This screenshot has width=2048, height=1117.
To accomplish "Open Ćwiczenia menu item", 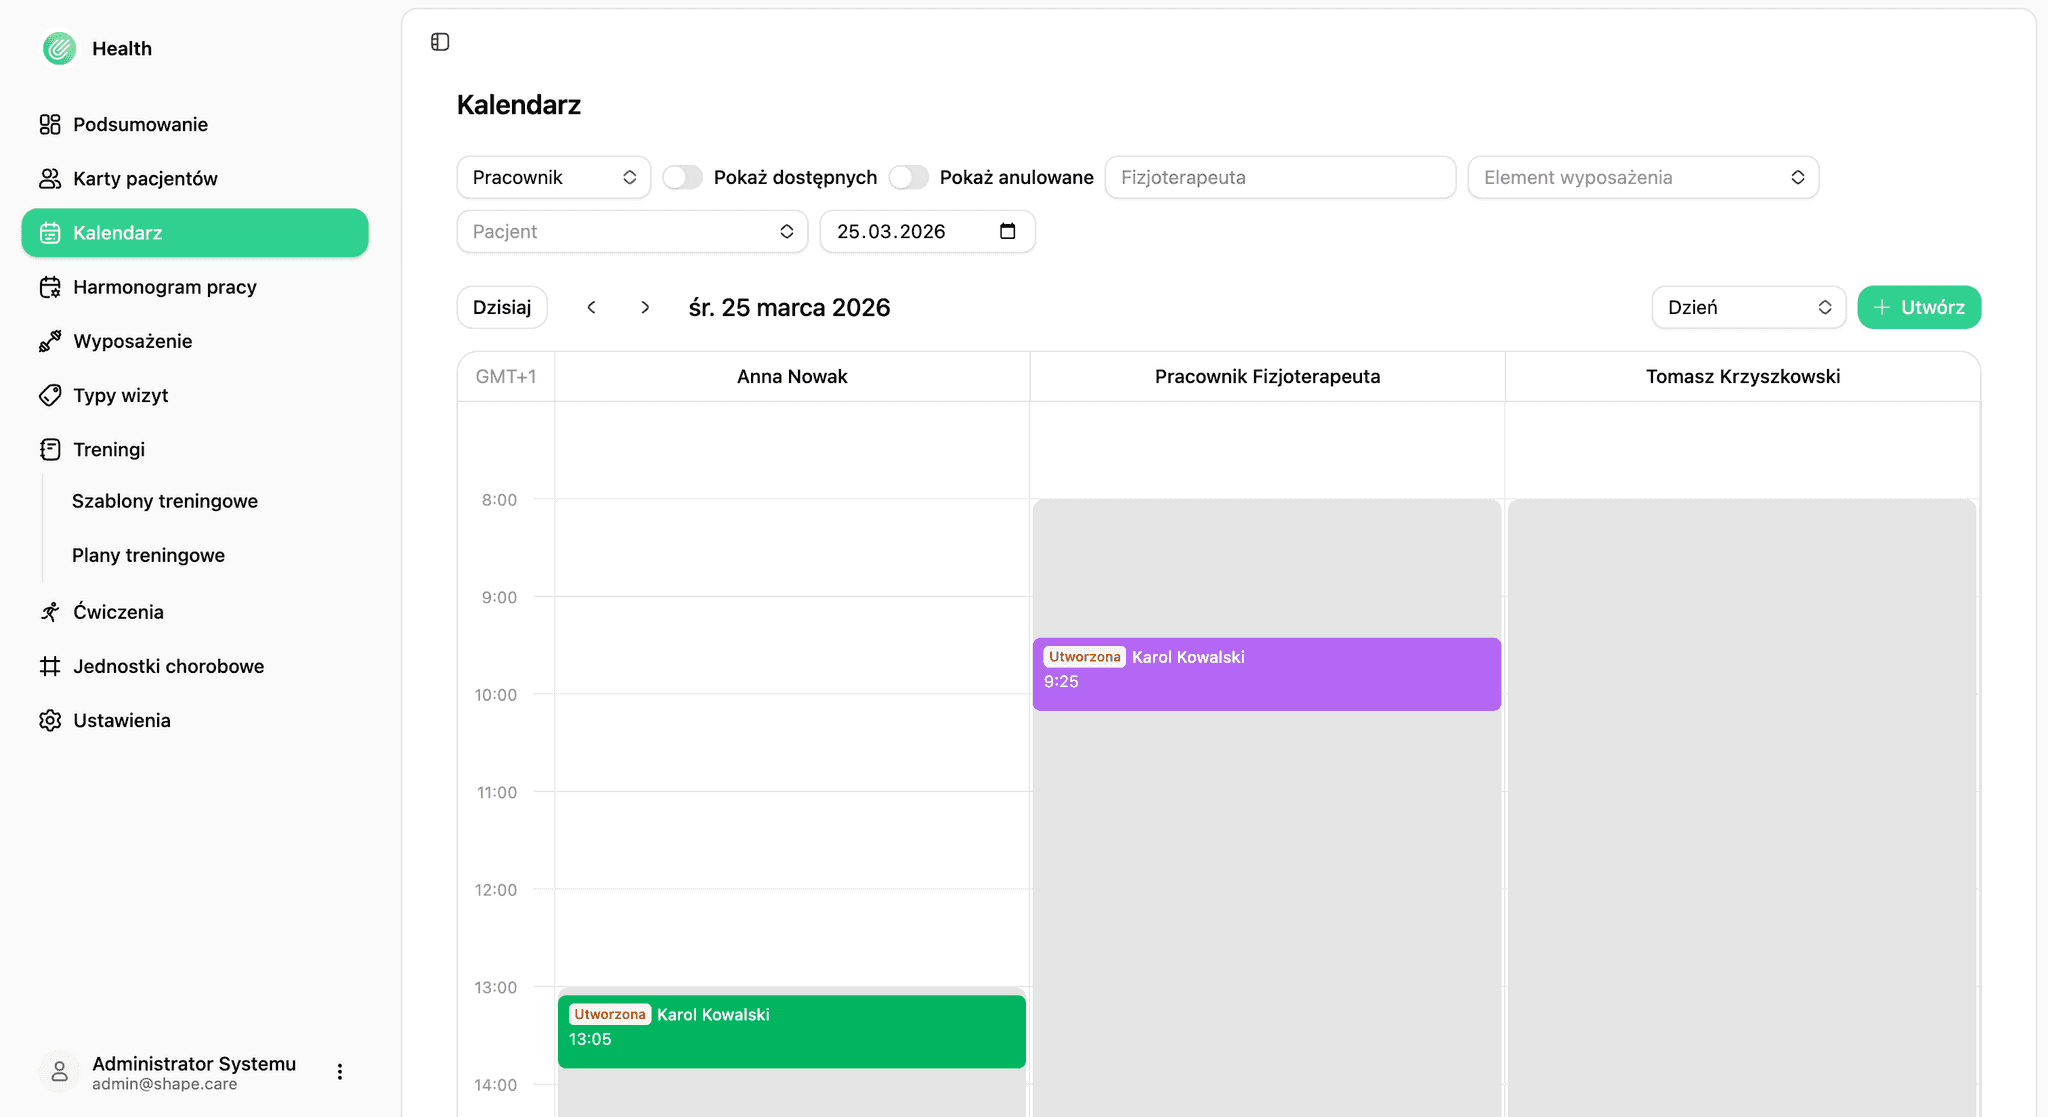I will tap(195, 612).
